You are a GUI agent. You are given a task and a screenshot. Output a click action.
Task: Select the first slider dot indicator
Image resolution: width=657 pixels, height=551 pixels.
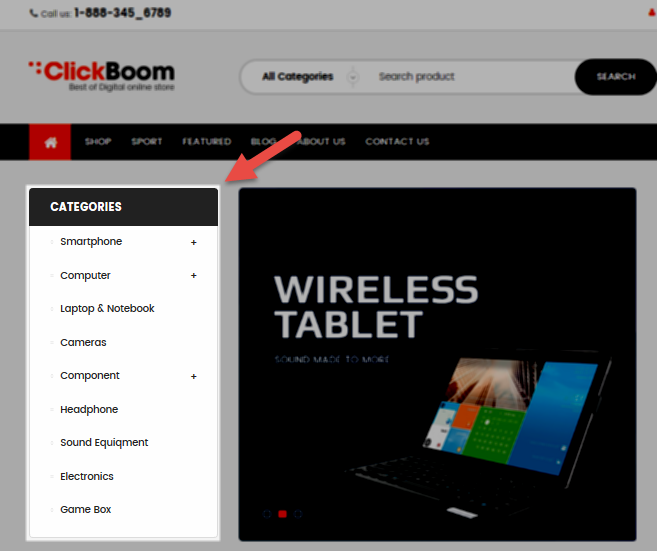(x=267, y=514)
